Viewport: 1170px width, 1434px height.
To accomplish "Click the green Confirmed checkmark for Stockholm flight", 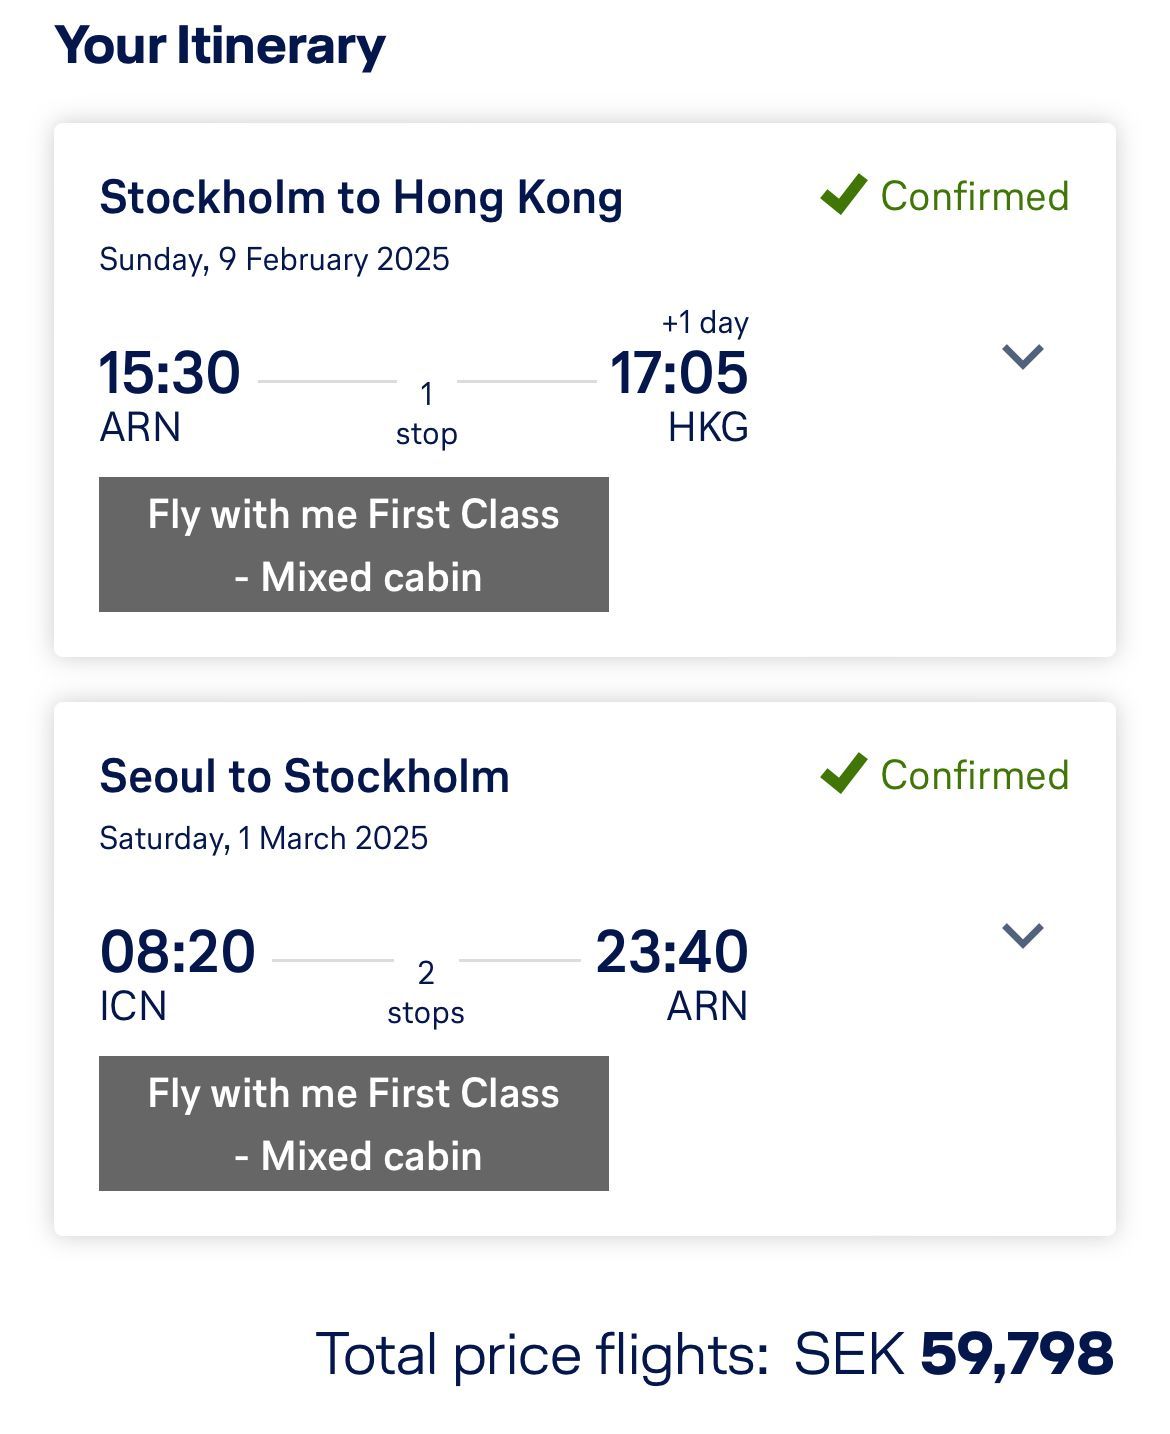I will (x=843, y=194).
